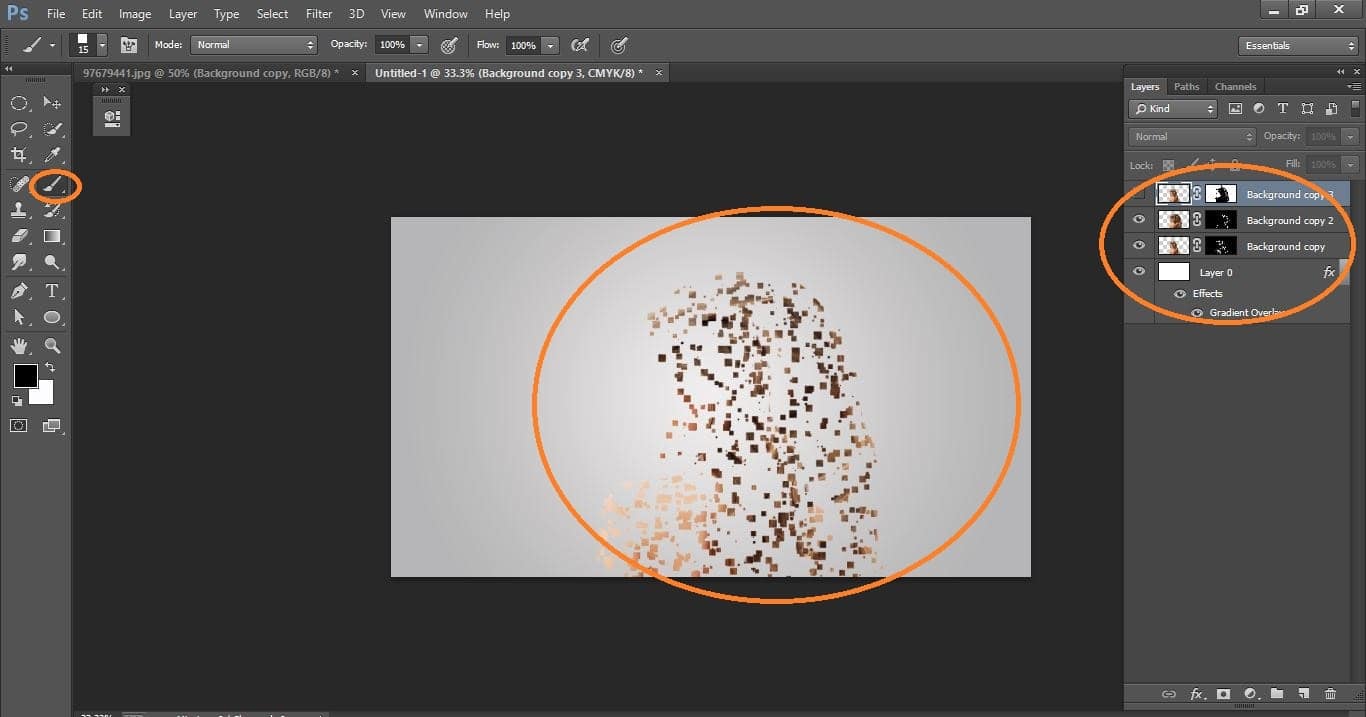
Task: Activate the Crop tool
Action: click(20, 155)
